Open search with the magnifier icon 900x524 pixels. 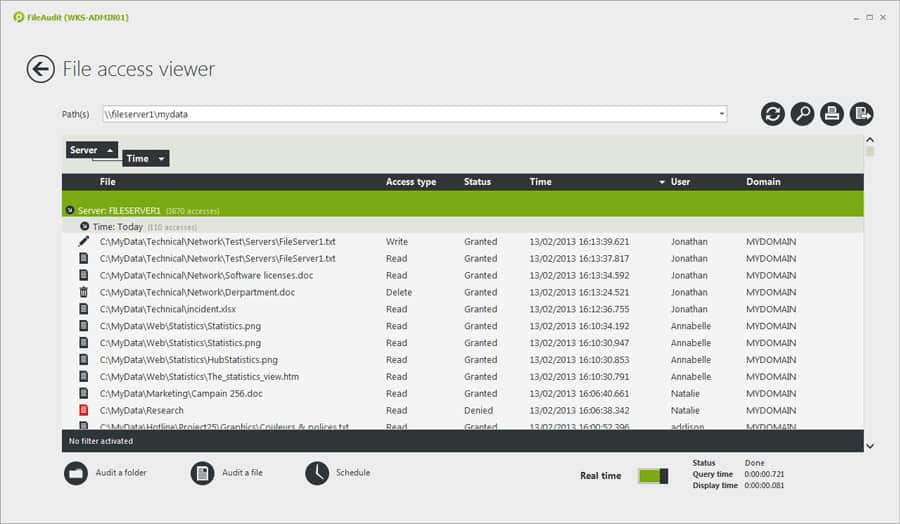802,114
